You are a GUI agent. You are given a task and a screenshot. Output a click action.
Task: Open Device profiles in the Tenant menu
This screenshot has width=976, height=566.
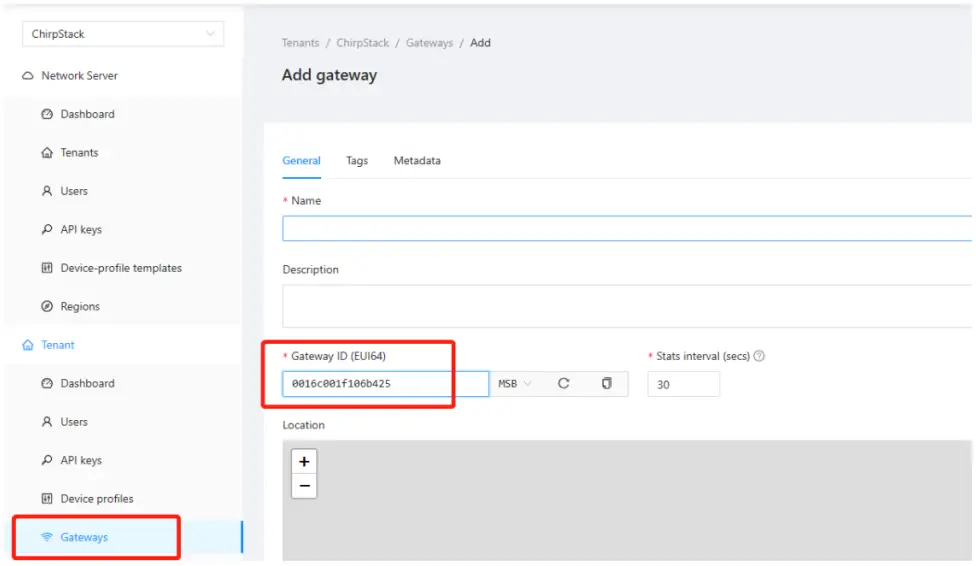point(96,499)
